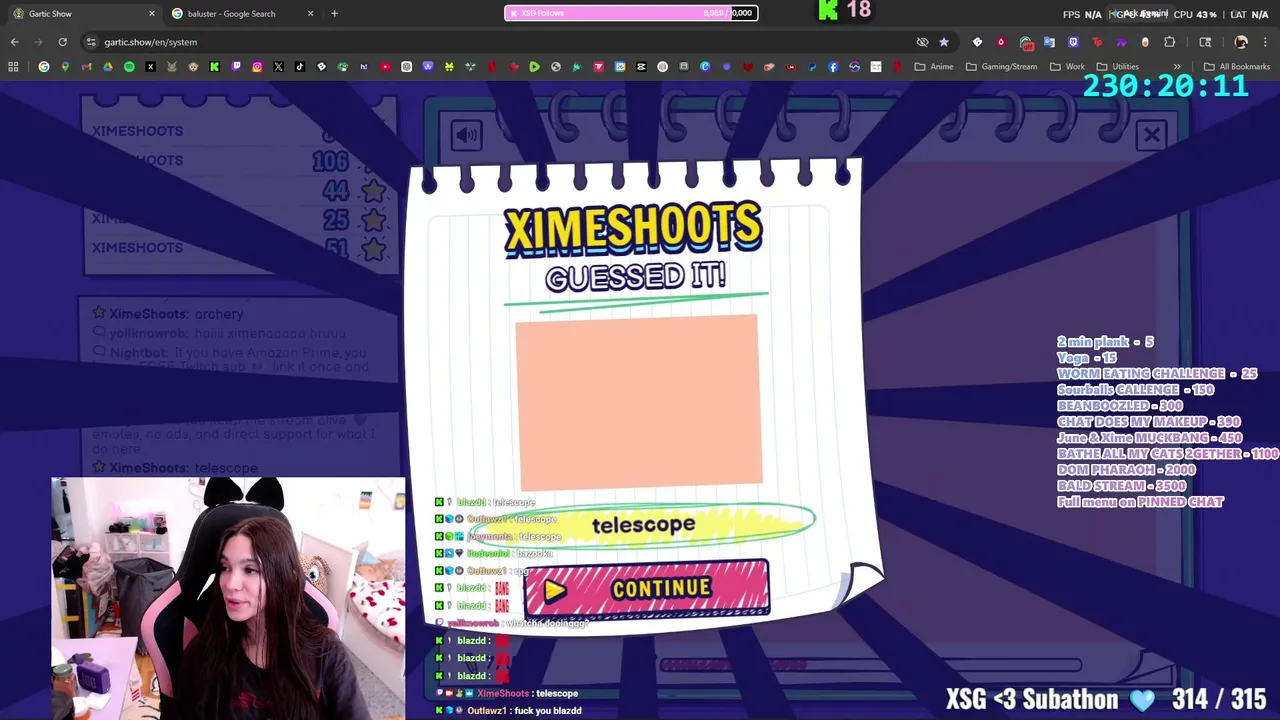
Task: Click the pink CONTINUE button
Action: 646,588
